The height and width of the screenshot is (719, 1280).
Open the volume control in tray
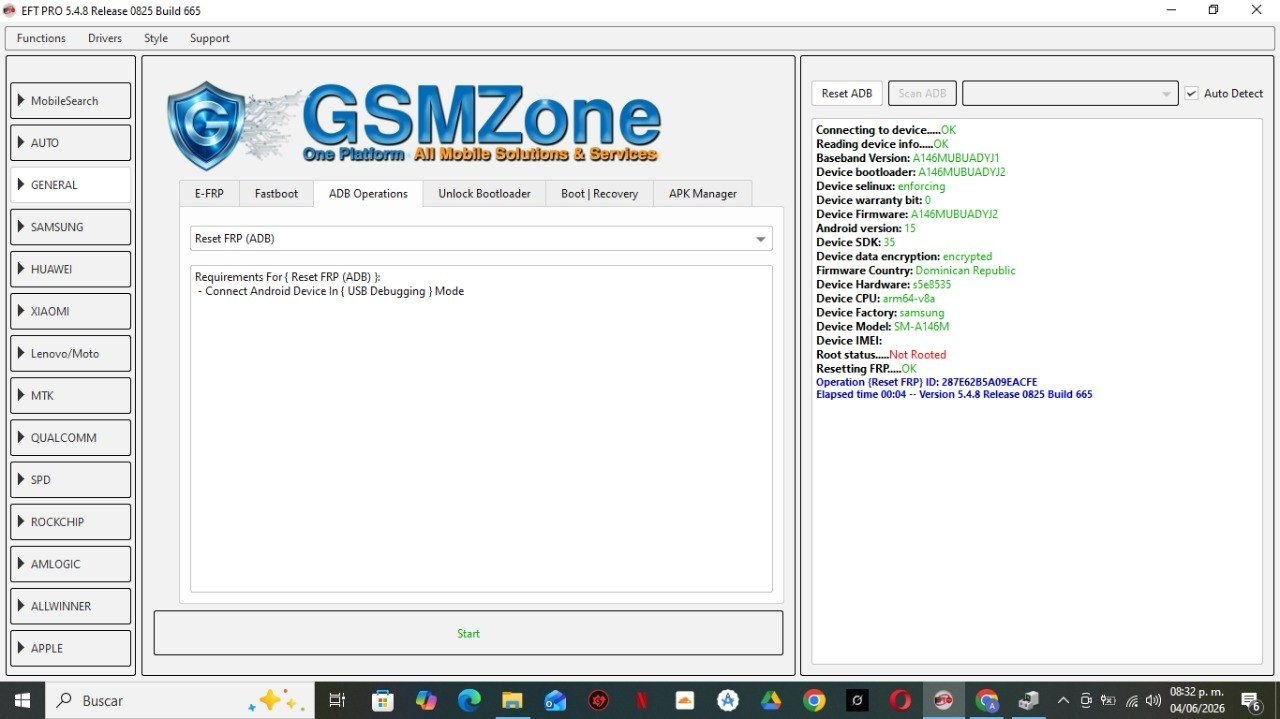(x=1153, y=700)
